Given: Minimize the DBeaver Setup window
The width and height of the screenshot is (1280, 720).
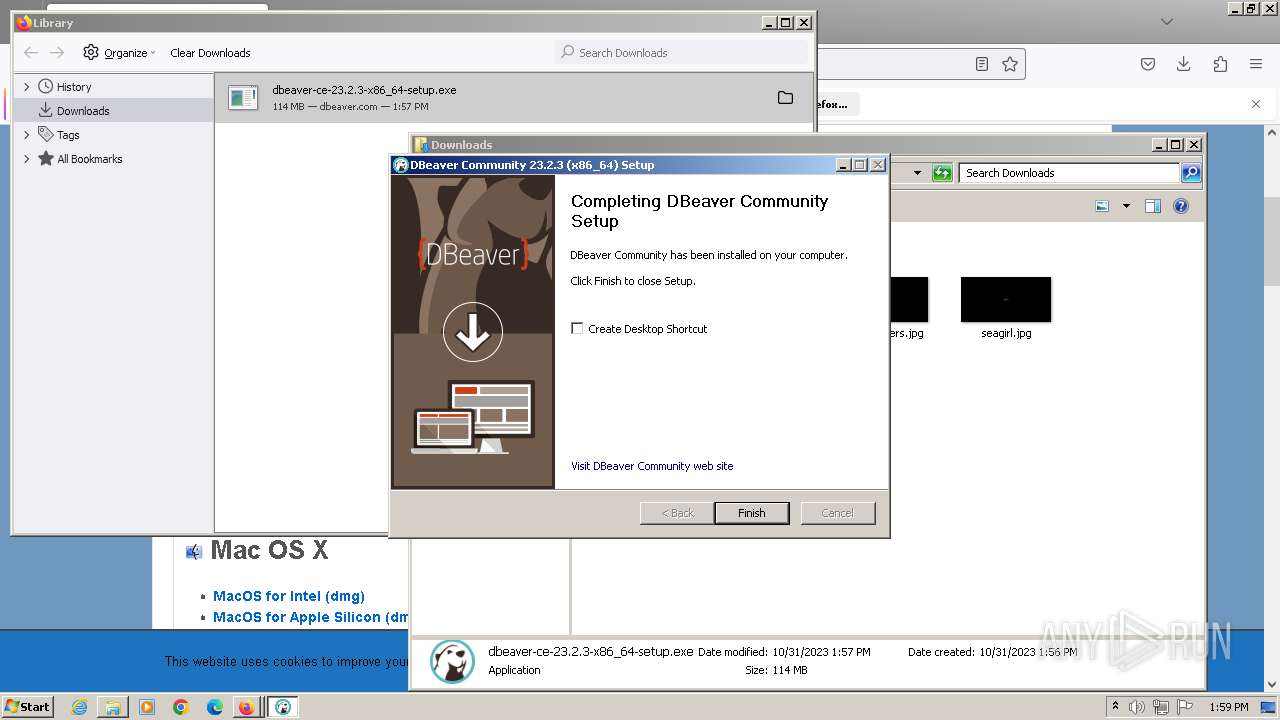Looking at the screenshot, I should pos(843,165).
